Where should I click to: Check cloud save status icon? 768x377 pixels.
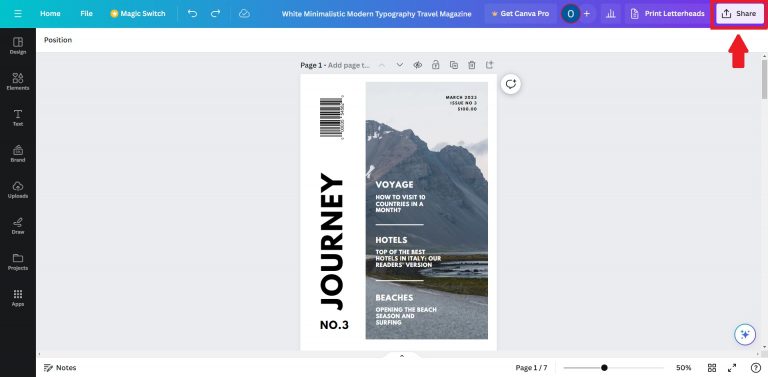[x=244, y=14]
